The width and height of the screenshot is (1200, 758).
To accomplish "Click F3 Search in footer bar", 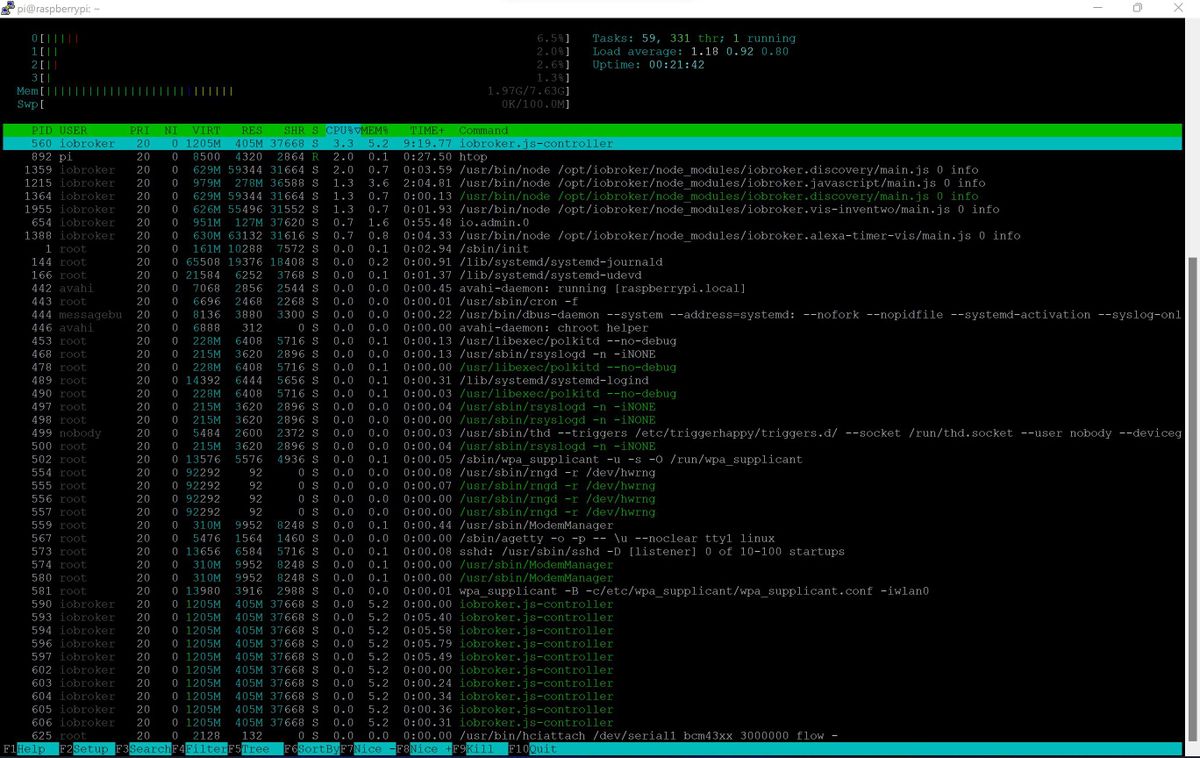I will (143, 749).
